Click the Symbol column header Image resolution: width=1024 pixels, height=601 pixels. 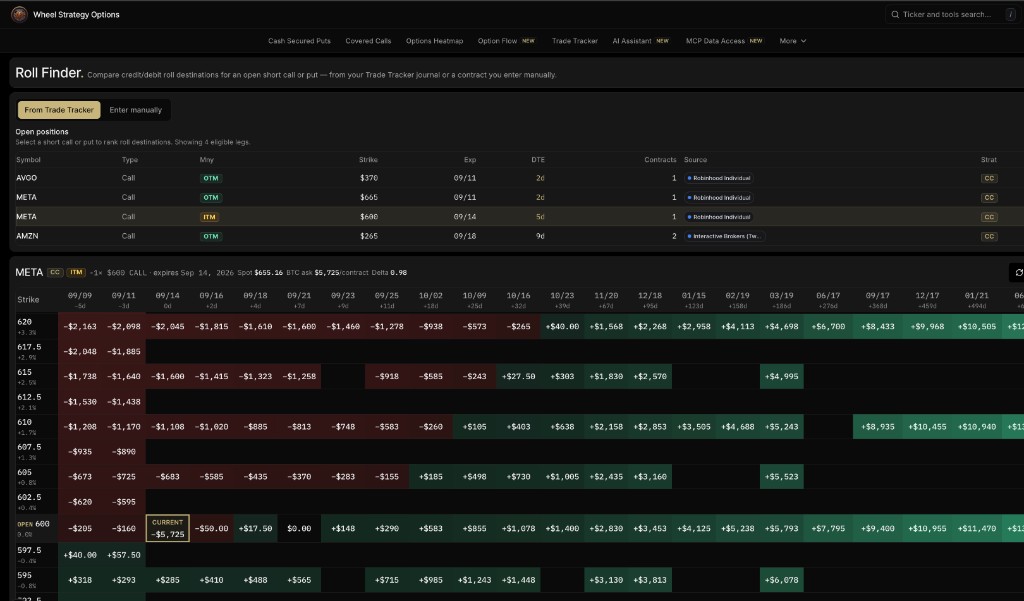(x=28, y=159)
